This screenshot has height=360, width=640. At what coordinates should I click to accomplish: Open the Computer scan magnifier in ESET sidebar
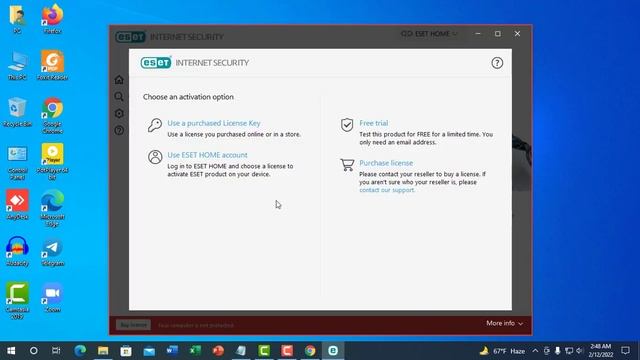119,96
